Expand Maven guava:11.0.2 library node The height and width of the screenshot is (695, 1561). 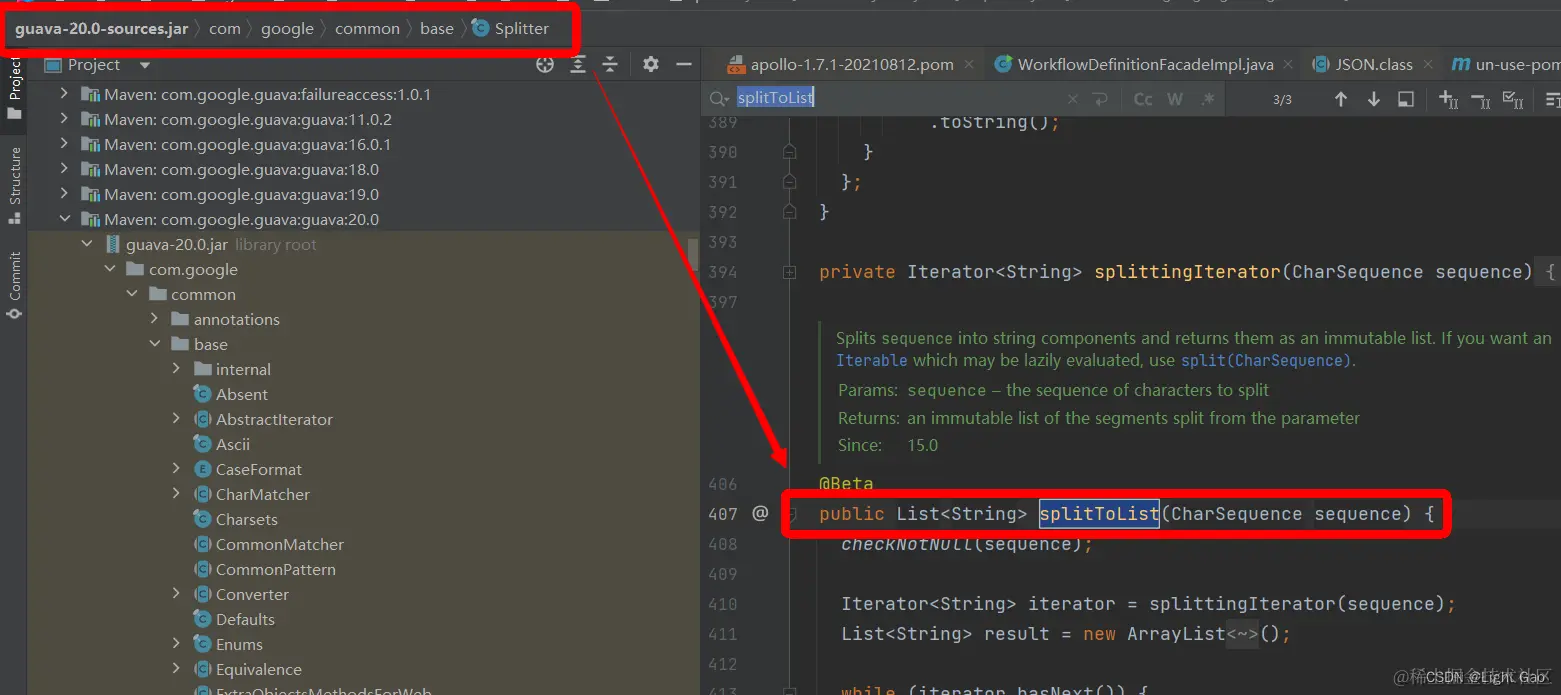pyautogui.click(x=64, y=119)
